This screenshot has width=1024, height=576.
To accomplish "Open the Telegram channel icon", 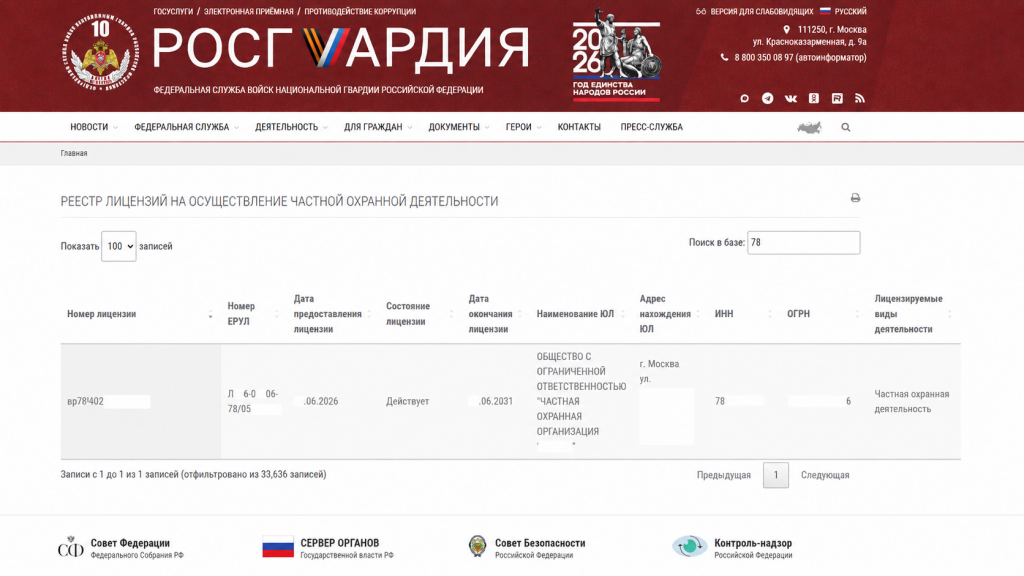I will pyautogui.click(x=767, y=99).
